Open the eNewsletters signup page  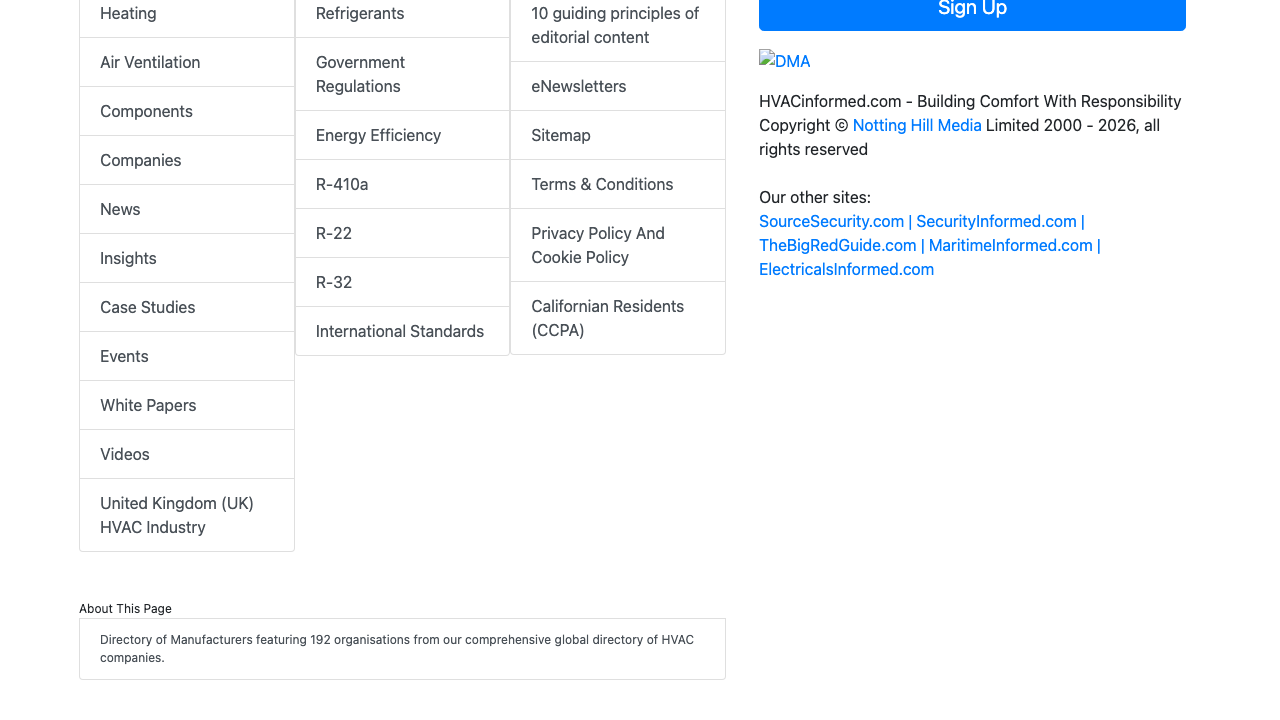pos(578,86)
